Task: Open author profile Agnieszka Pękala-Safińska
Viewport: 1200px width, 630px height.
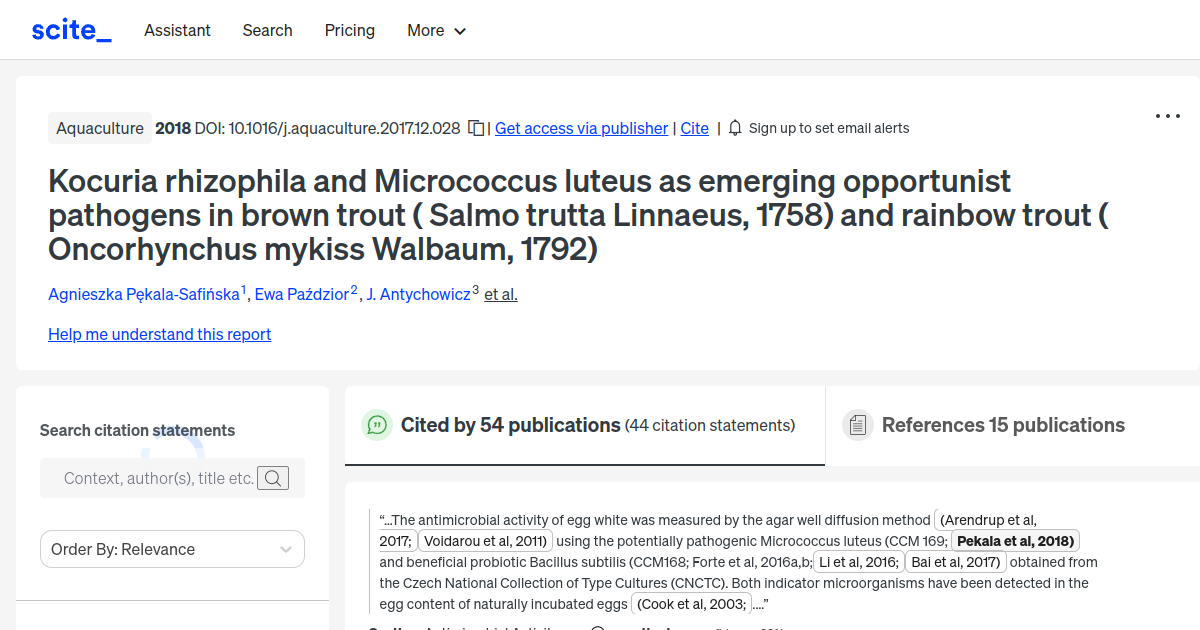Action: tap(143, 294)
